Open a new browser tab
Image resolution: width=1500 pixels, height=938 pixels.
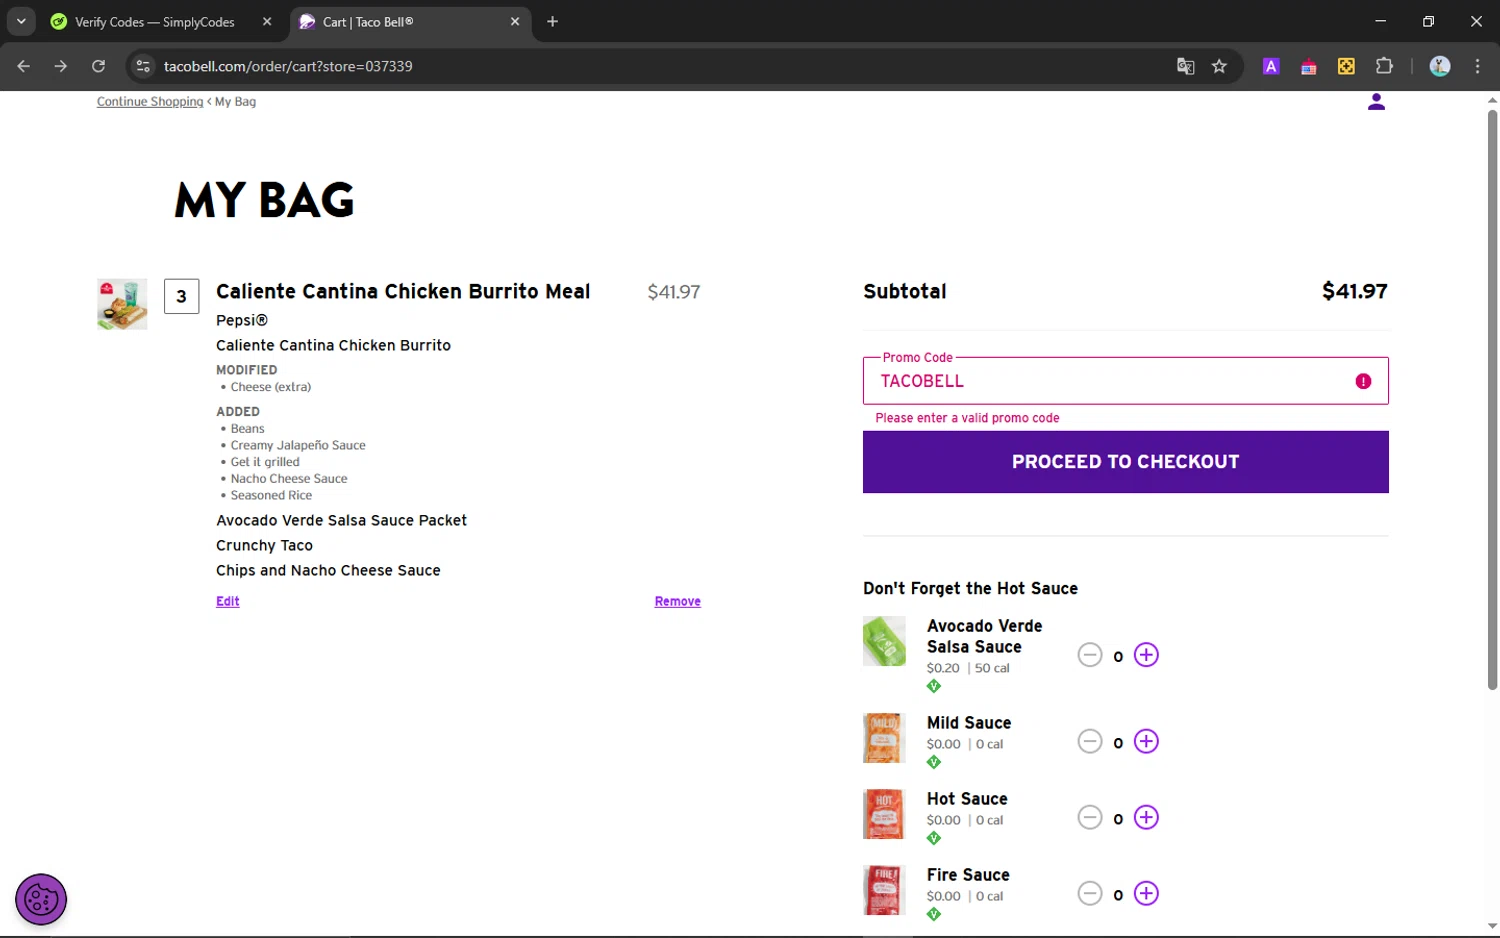552,21
